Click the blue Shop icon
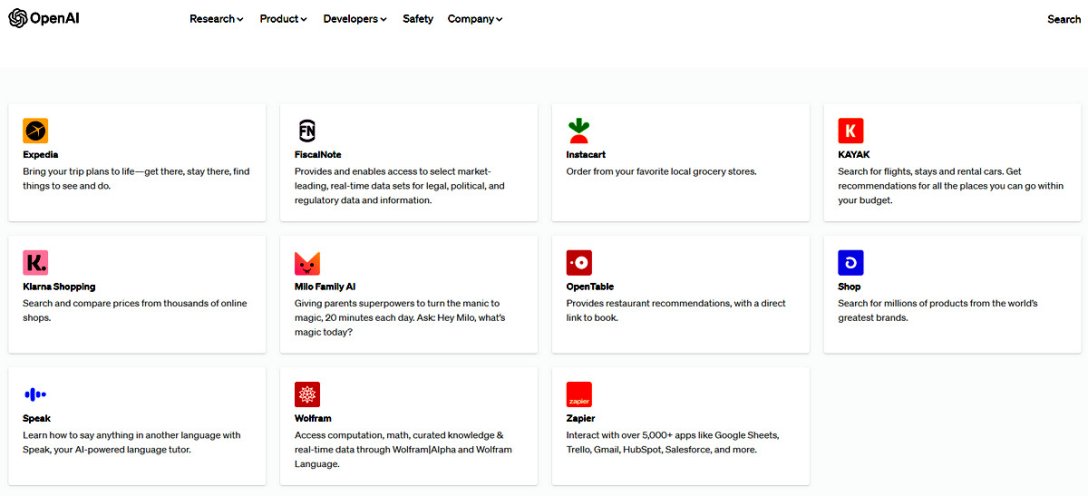 pyautogui.click(x=851, y=263)
